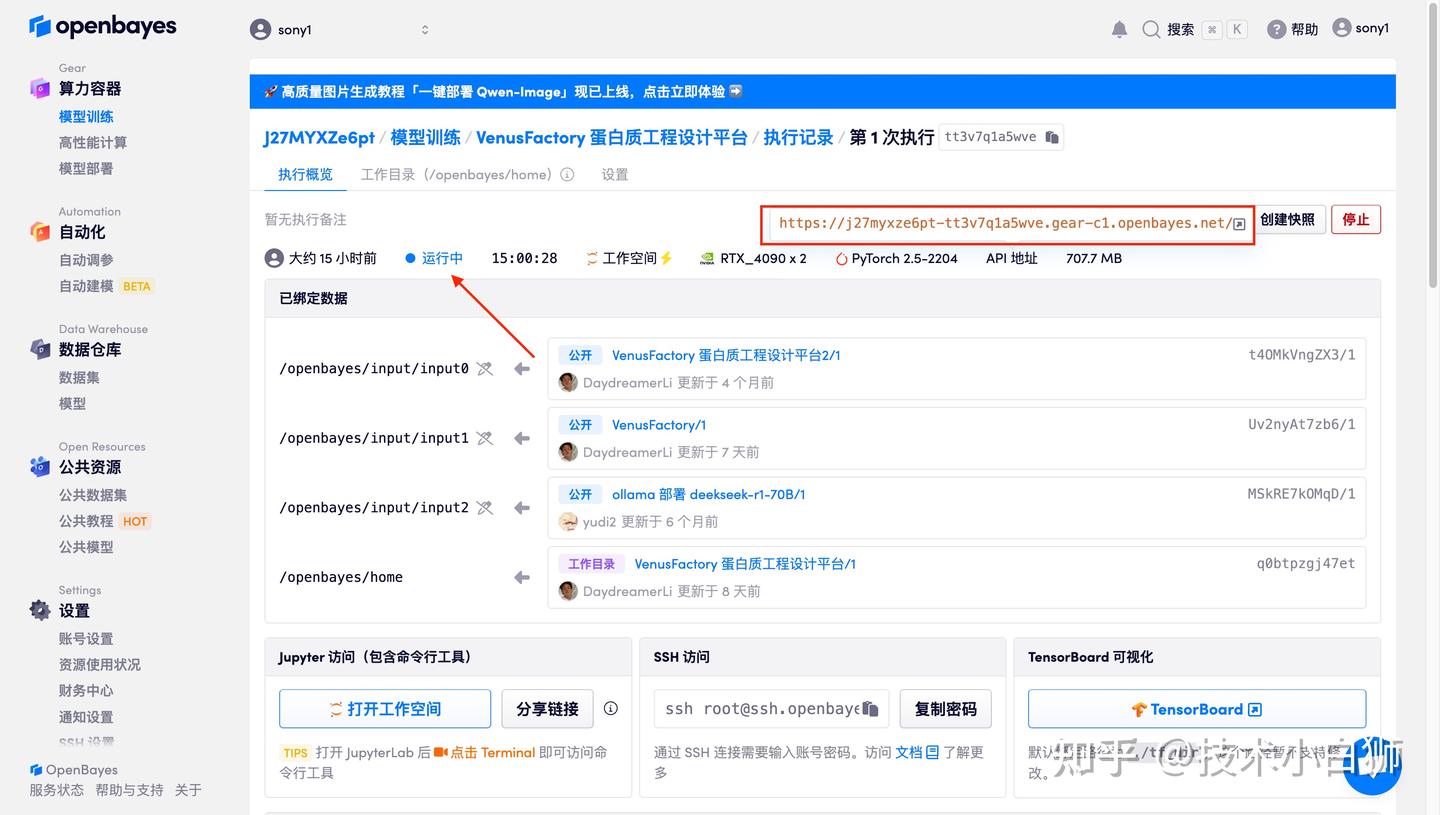The width and height of the screenshot is (1440, 815).
Task: Switch to the 设置 tab
Action: 615,174
